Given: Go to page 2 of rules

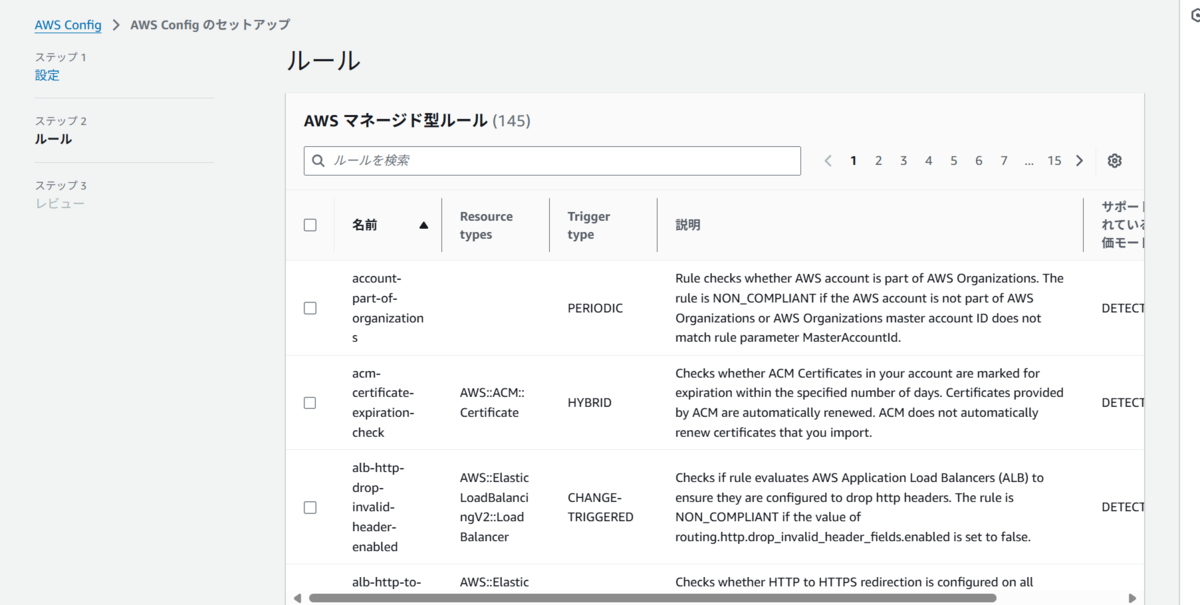Looking at the screenshot, I should tap(878, 161).
